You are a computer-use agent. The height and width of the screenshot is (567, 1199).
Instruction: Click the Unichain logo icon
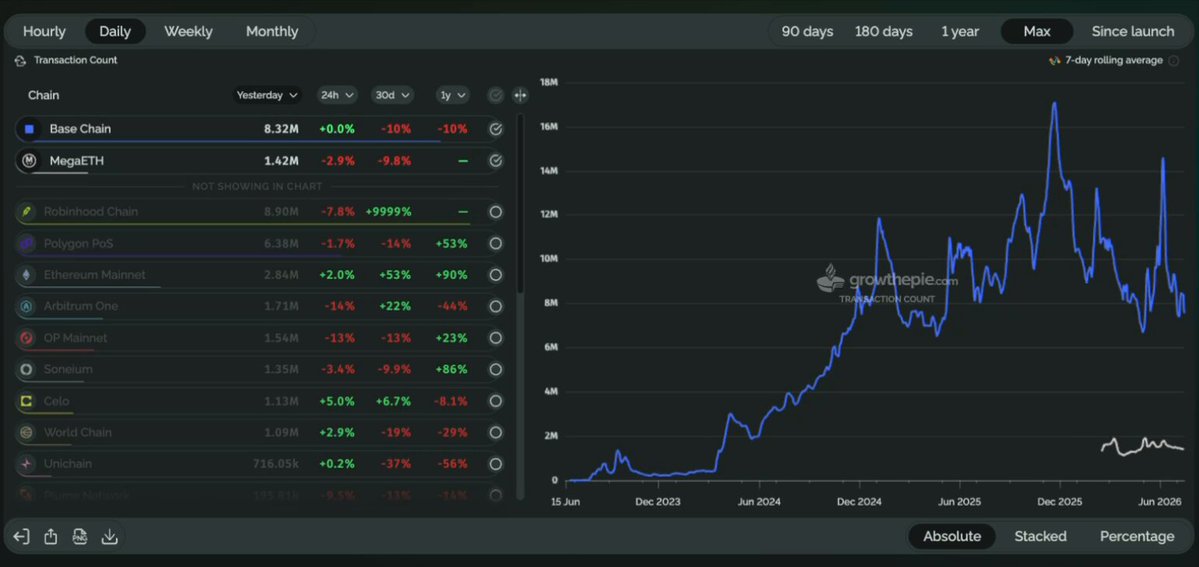(28, 464)
